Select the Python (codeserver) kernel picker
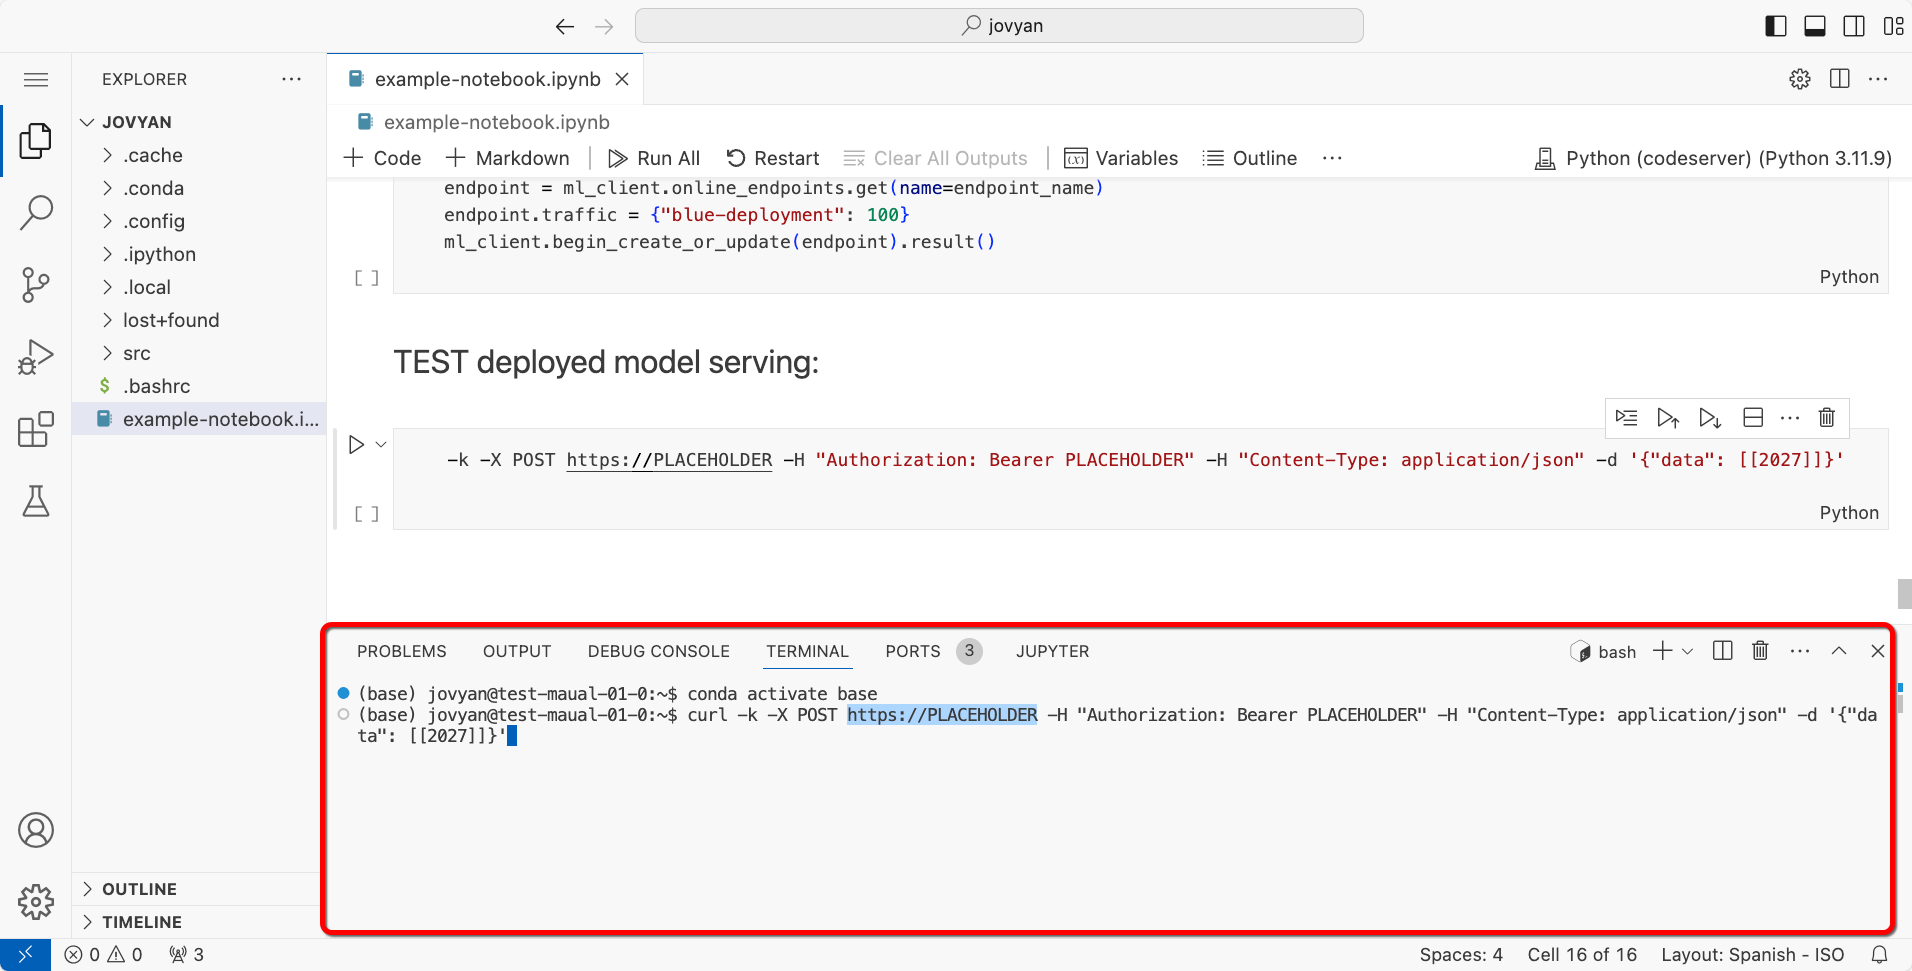This screenshot has height=971, width=1912. click(x=1713, y=158)
